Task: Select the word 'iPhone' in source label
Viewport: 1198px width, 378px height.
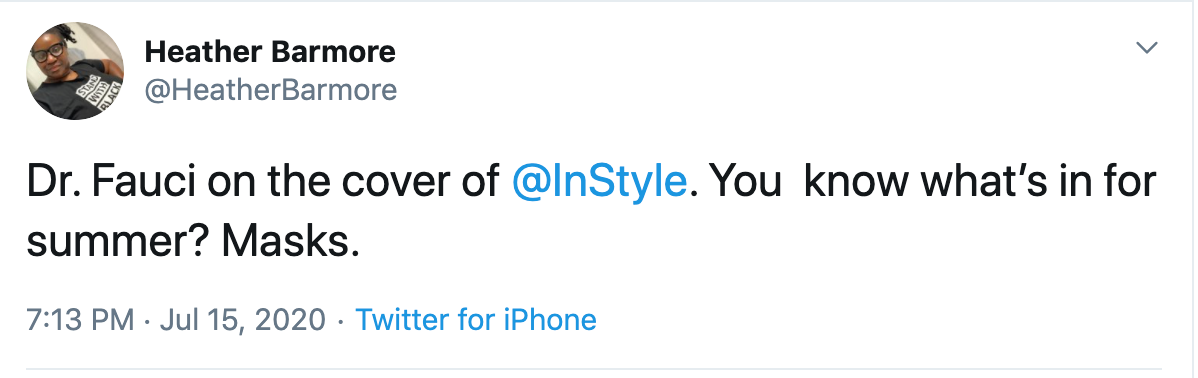Action: pos(550,318)
